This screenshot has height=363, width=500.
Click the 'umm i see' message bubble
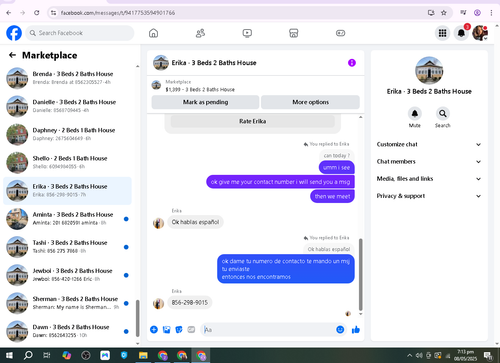tap(336, 167)
